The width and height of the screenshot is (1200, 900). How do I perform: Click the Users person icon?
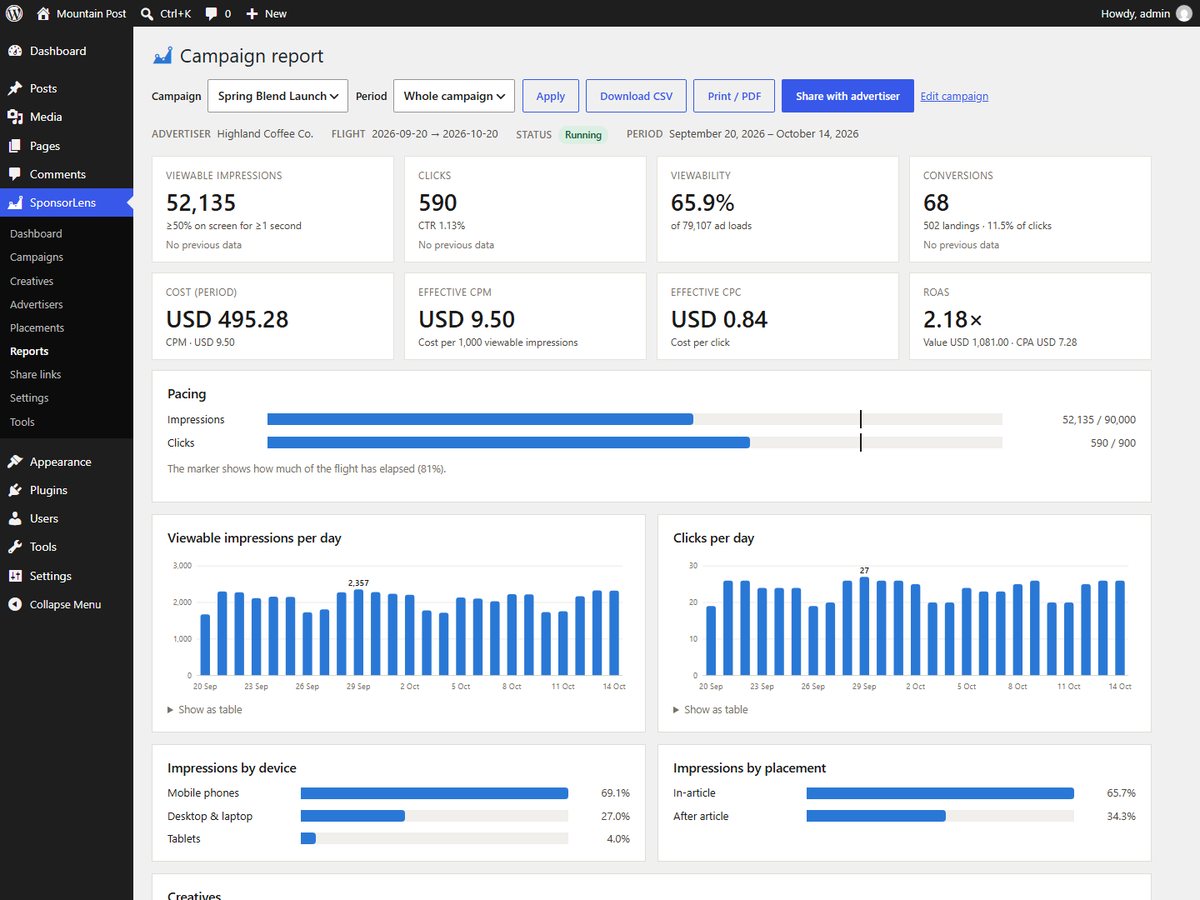point(15,519)
